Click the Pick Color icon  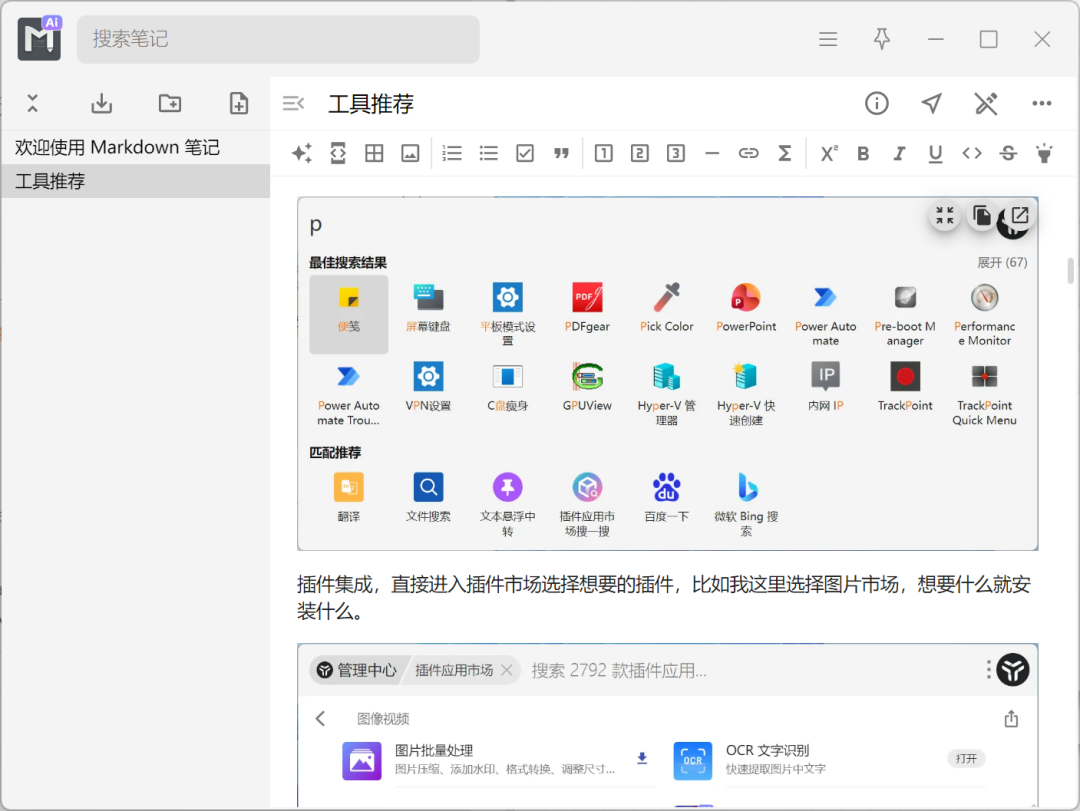click(x=667, y=298)
